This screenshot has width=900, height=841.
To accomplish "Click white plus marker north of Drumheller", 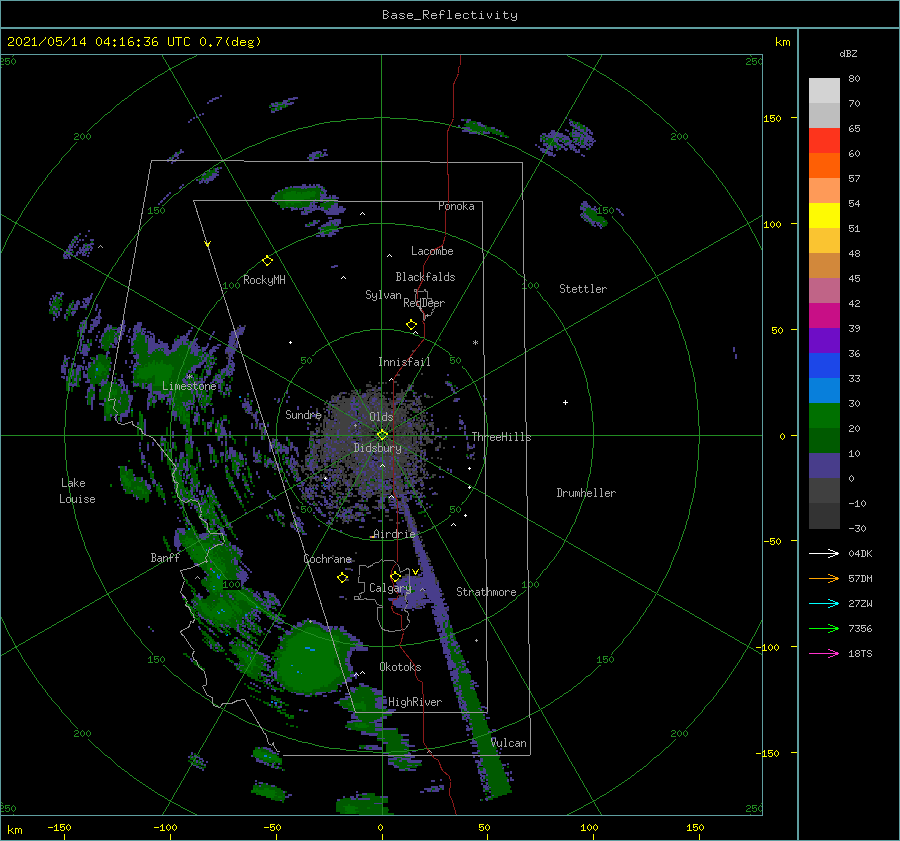I will 565,402.
